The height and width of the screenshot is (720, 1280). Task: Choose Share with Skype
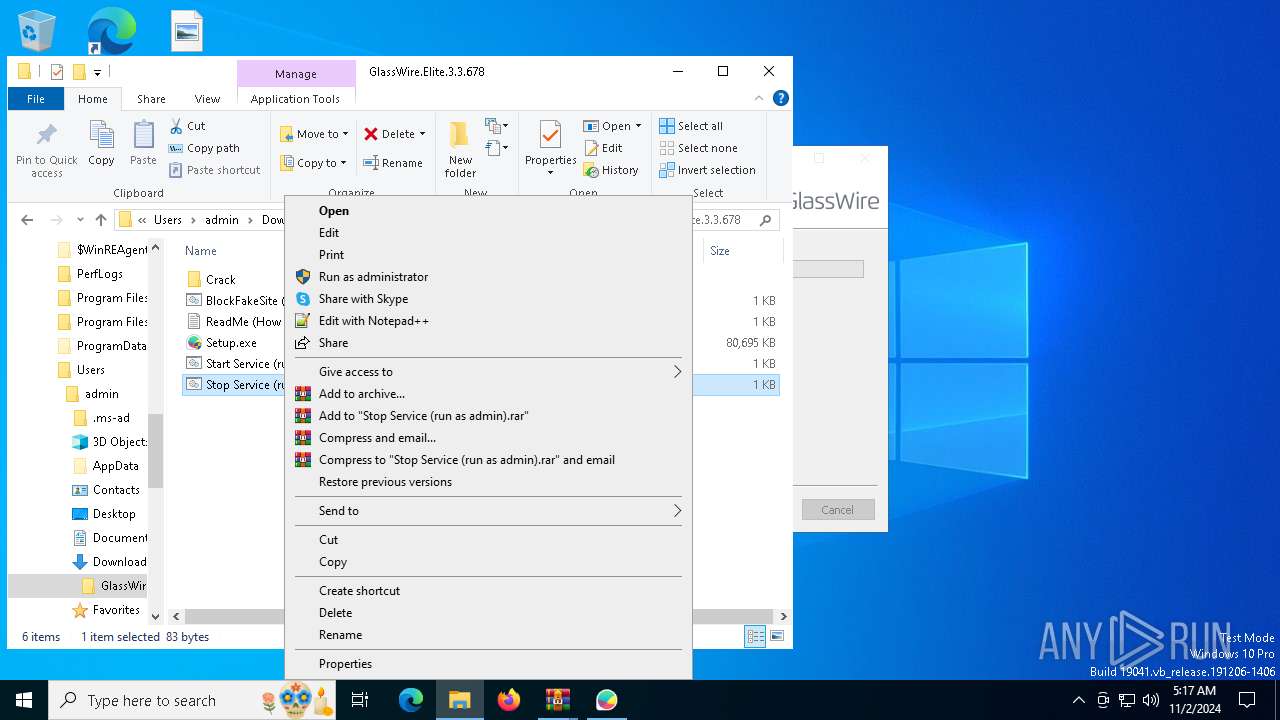(x=488, y=299)
